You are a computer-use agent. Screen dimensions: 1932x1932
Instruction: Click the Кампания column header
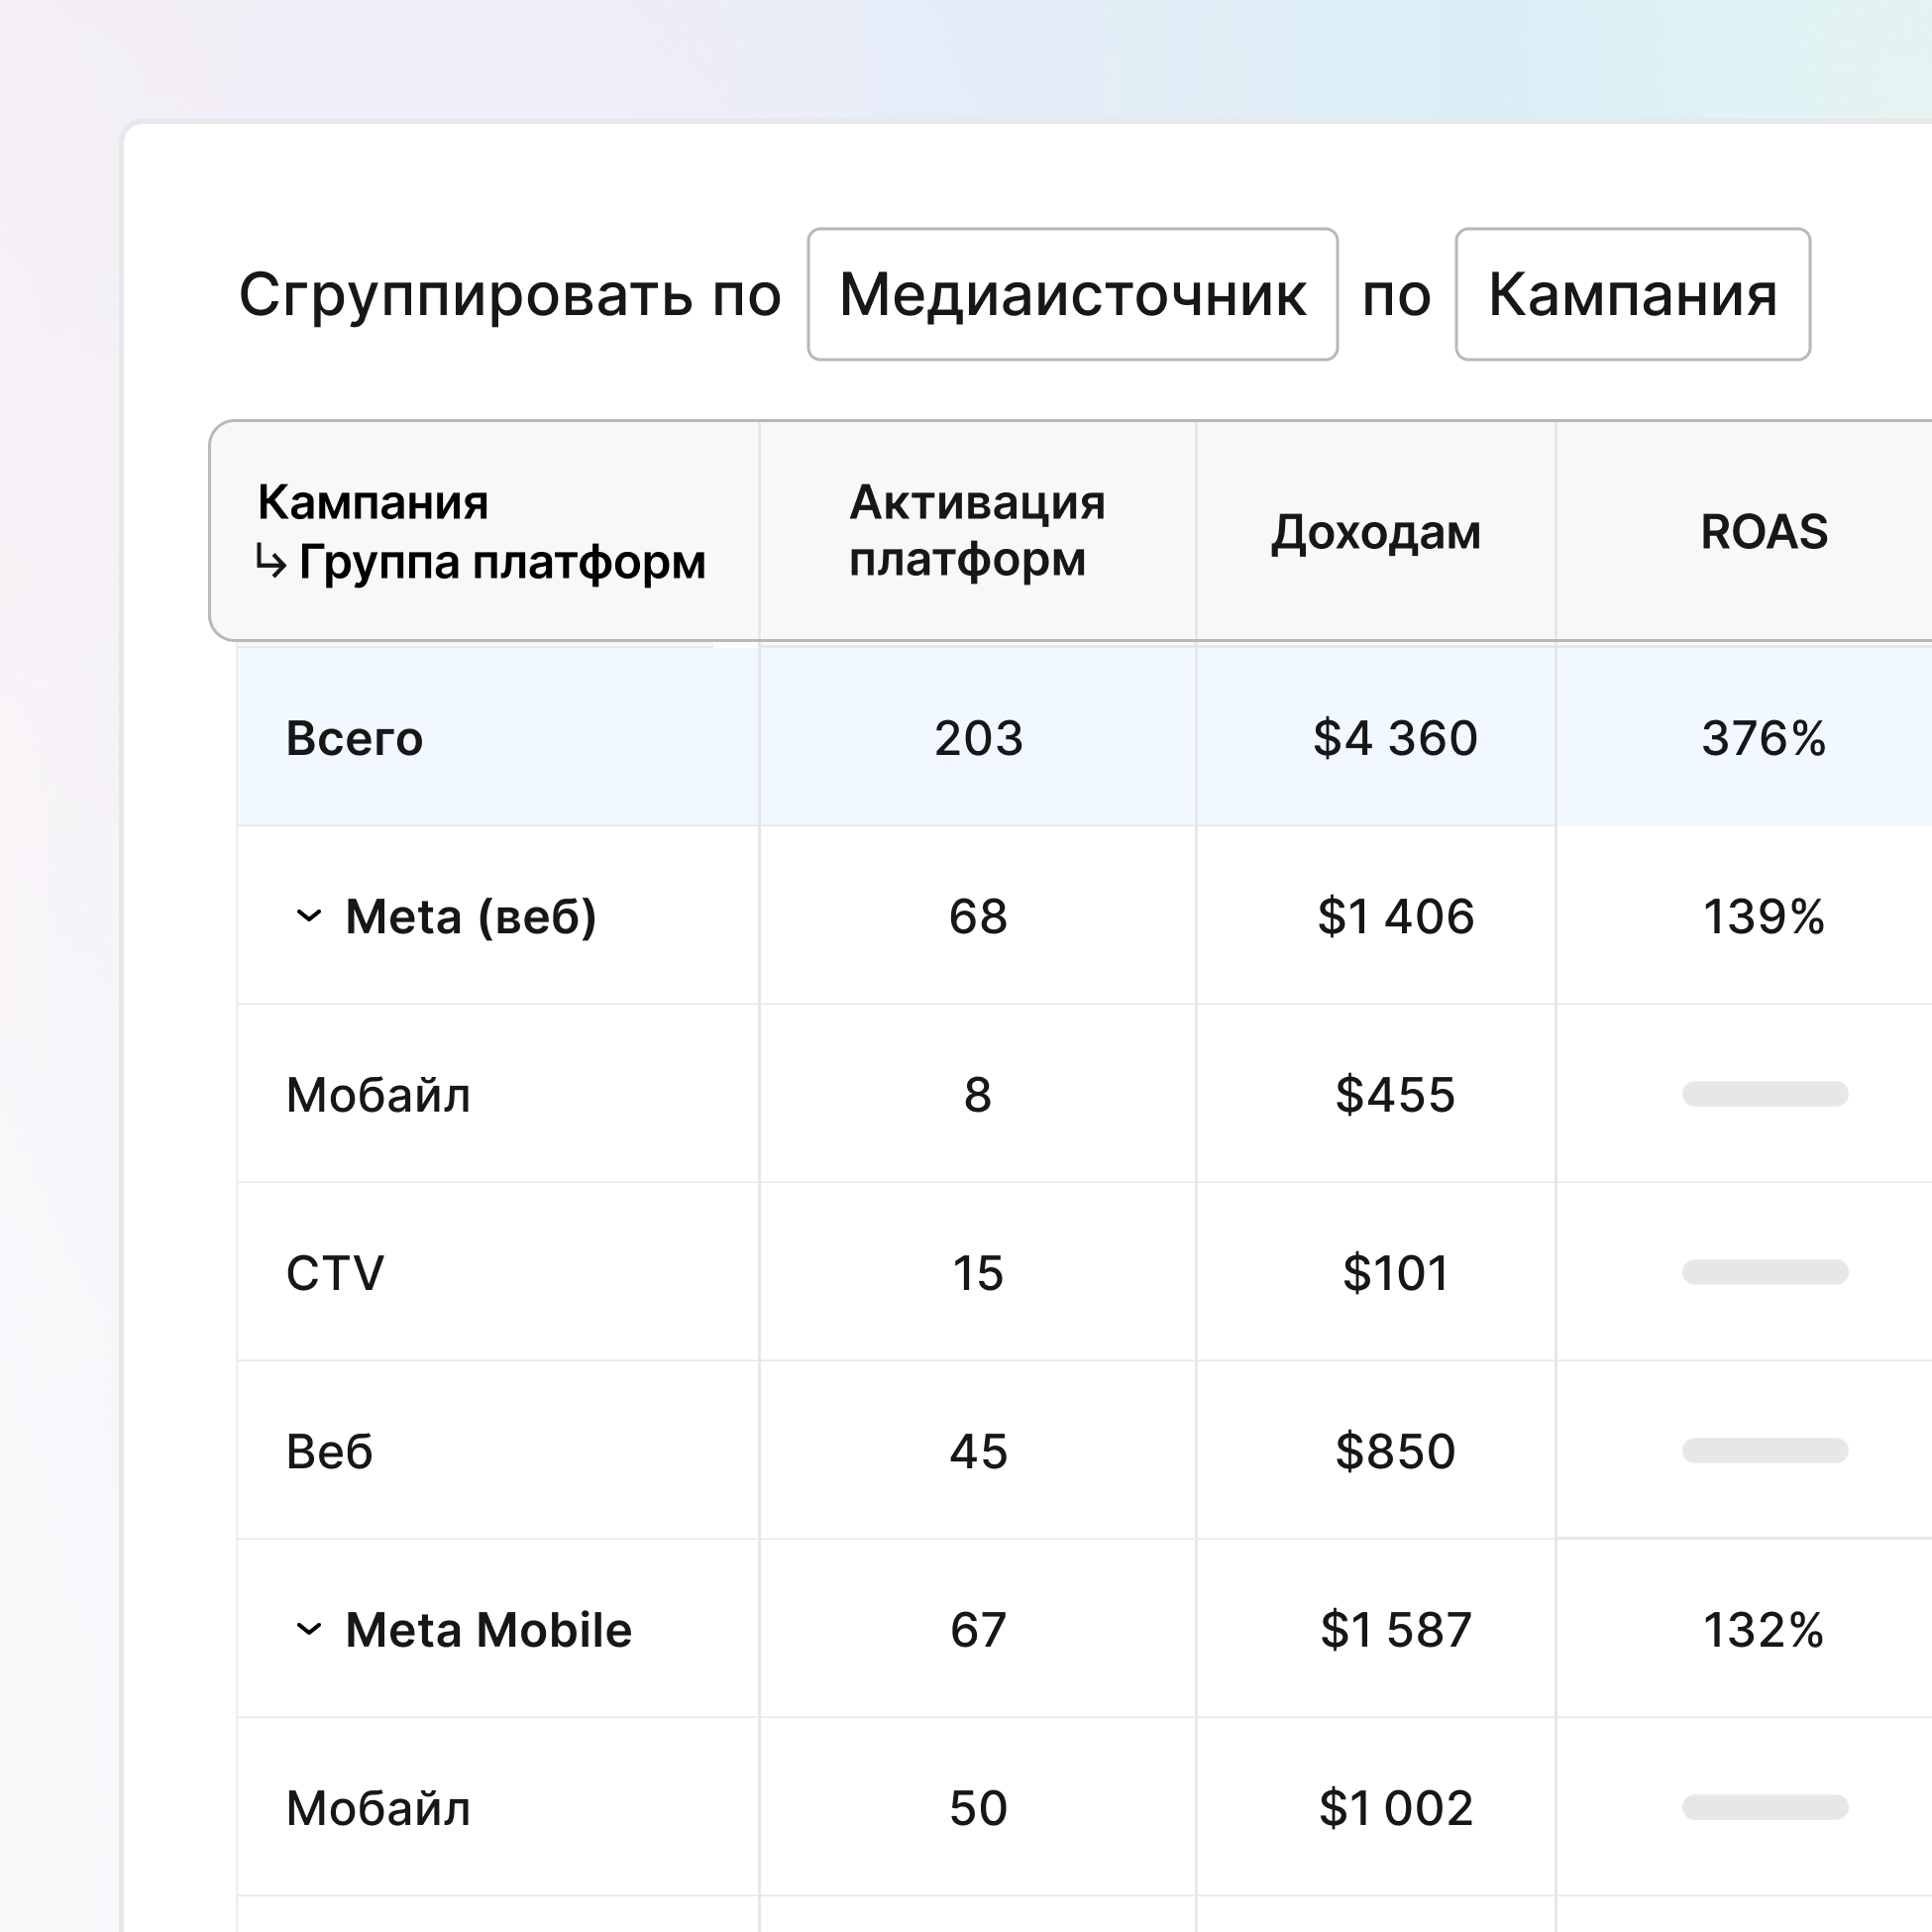click(372, 502)
